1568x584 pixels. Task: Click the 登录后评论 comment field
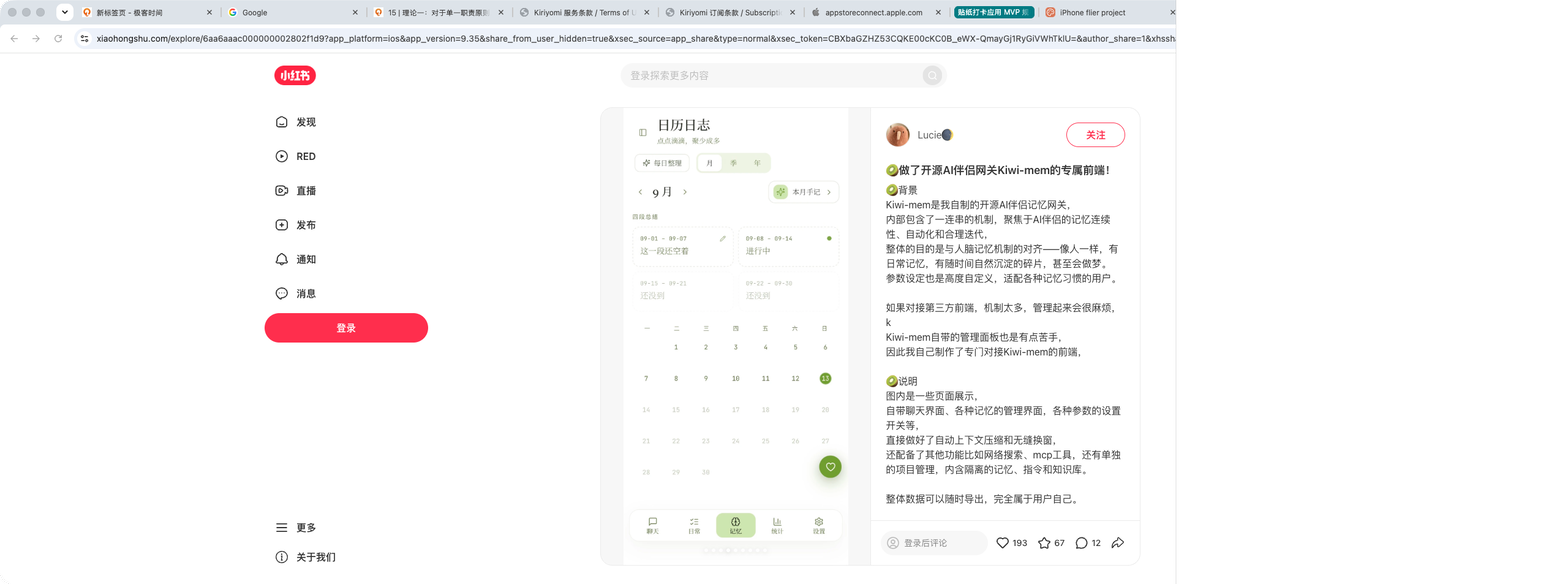tap(933, 543)
